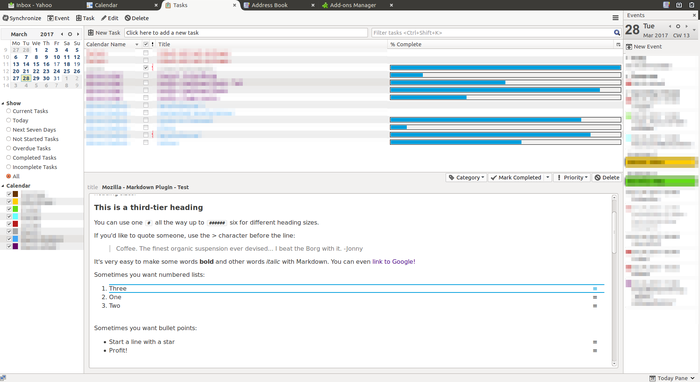
Task: Open the hamburger application menu
Action: click(x=616, y=18)
